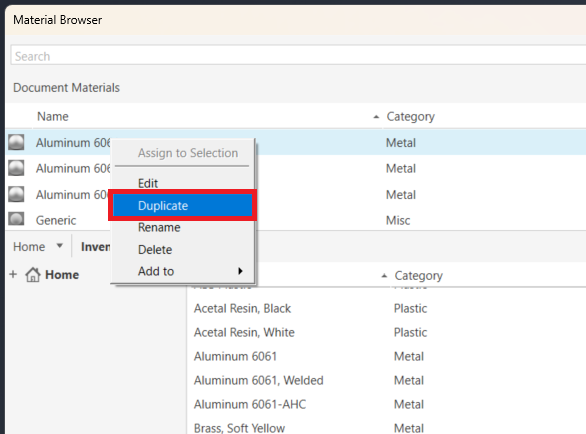Select the Home library tree item
The image size is (586, 434).
tap(62, 275)
